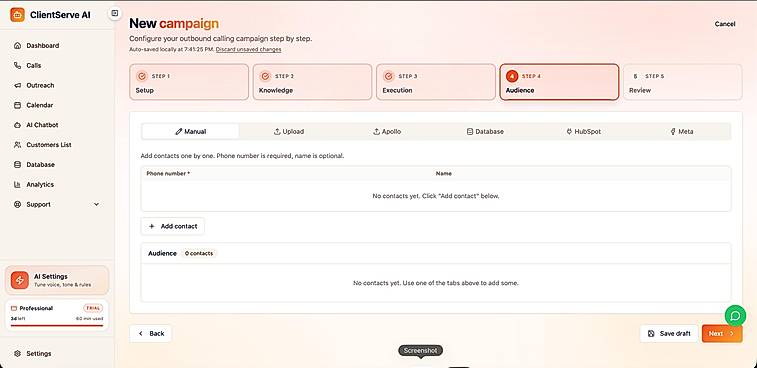Click the trial usage progress bar
Screen dimensions: 757x368
[57, 326]
